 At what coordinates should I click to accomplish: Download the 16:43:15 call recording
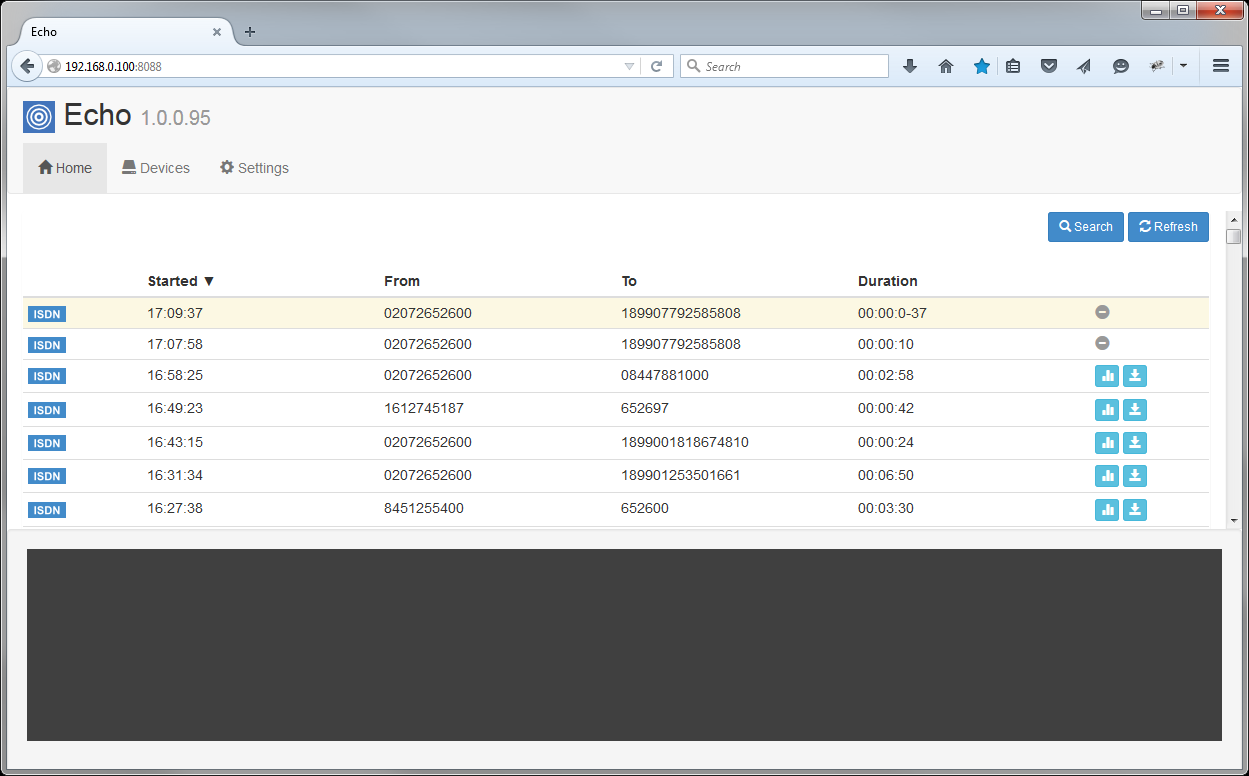click(x=1135, y=443)
